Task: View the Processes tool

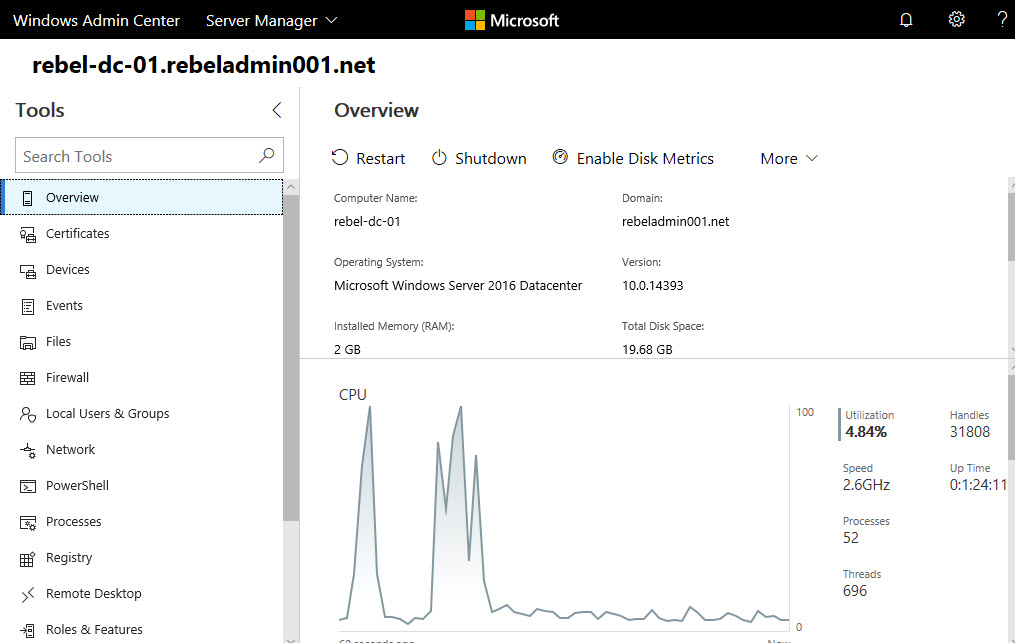Action: 142,522
